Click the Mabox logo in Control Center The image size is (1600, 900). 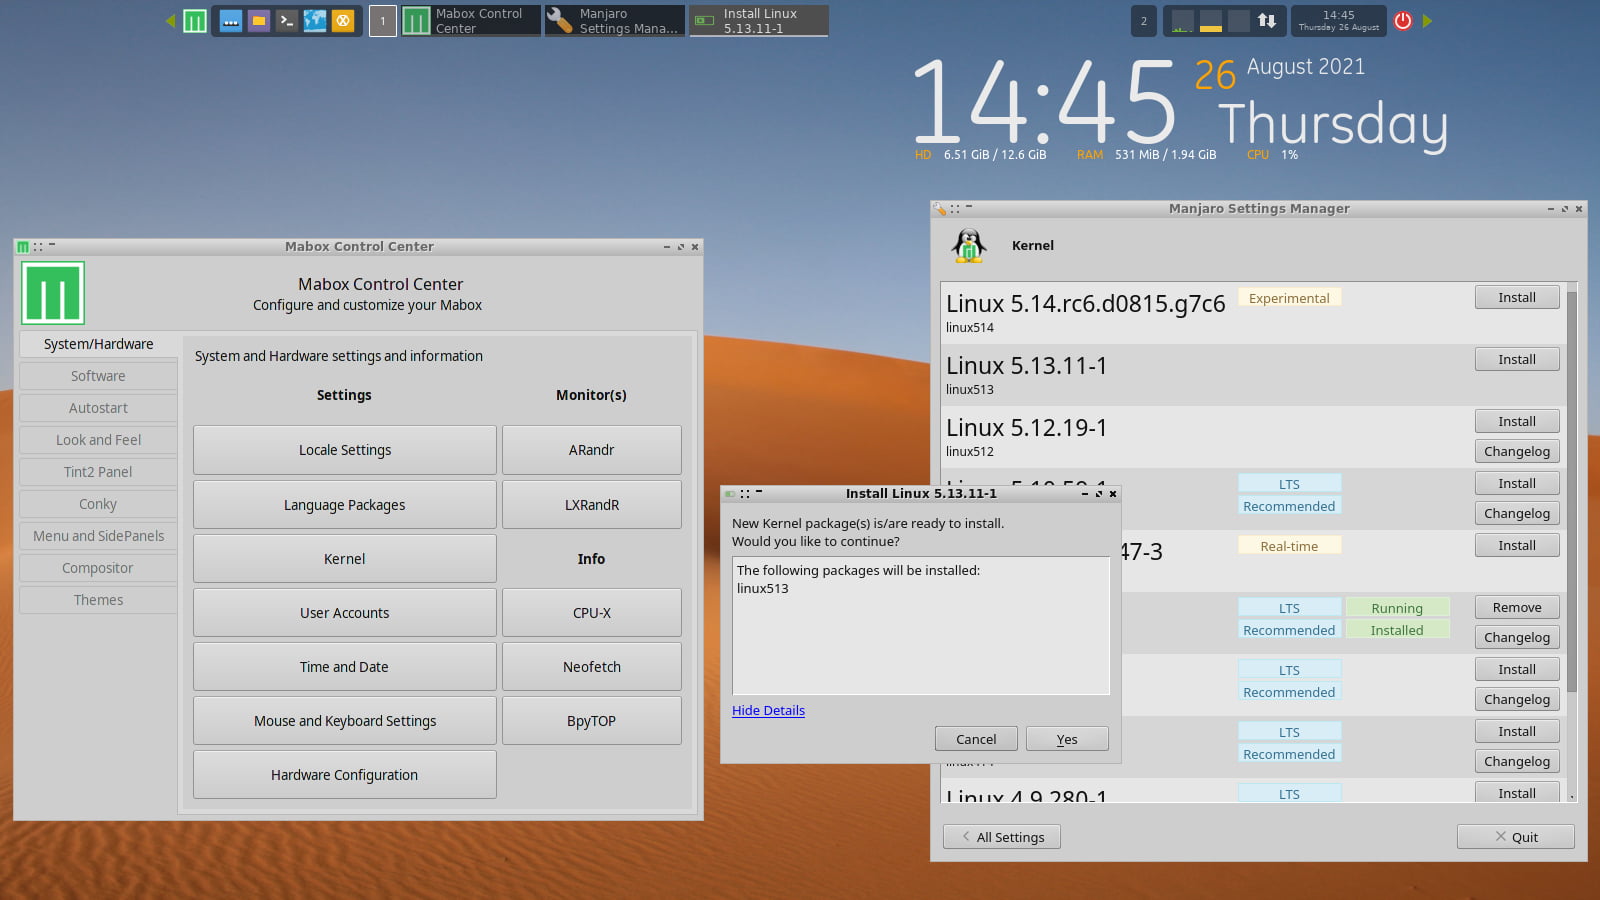(53, 293)
